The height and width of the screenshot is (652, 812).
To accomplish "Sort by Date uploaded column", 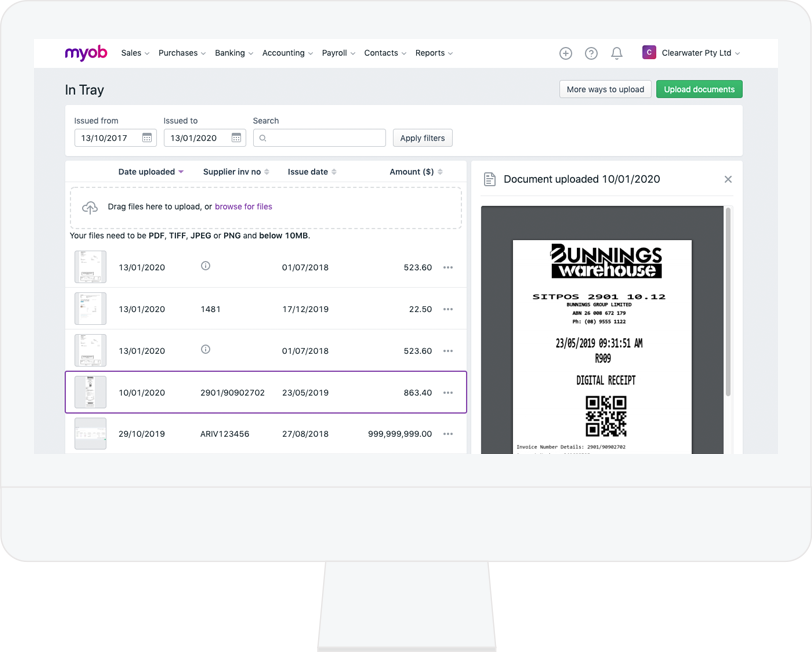I will (x=150, y=172).
